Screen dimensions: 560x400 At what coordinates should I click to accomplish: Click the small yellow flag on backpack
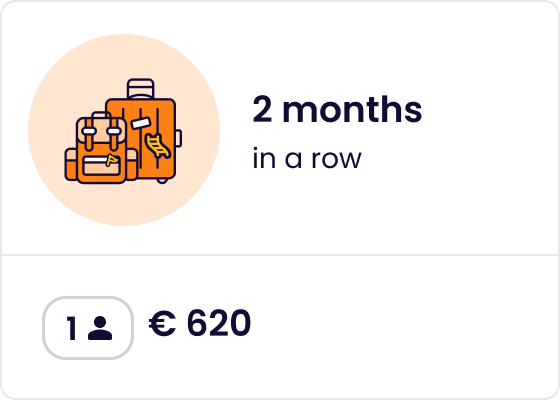pyautogui.click(x=111, y=160)
